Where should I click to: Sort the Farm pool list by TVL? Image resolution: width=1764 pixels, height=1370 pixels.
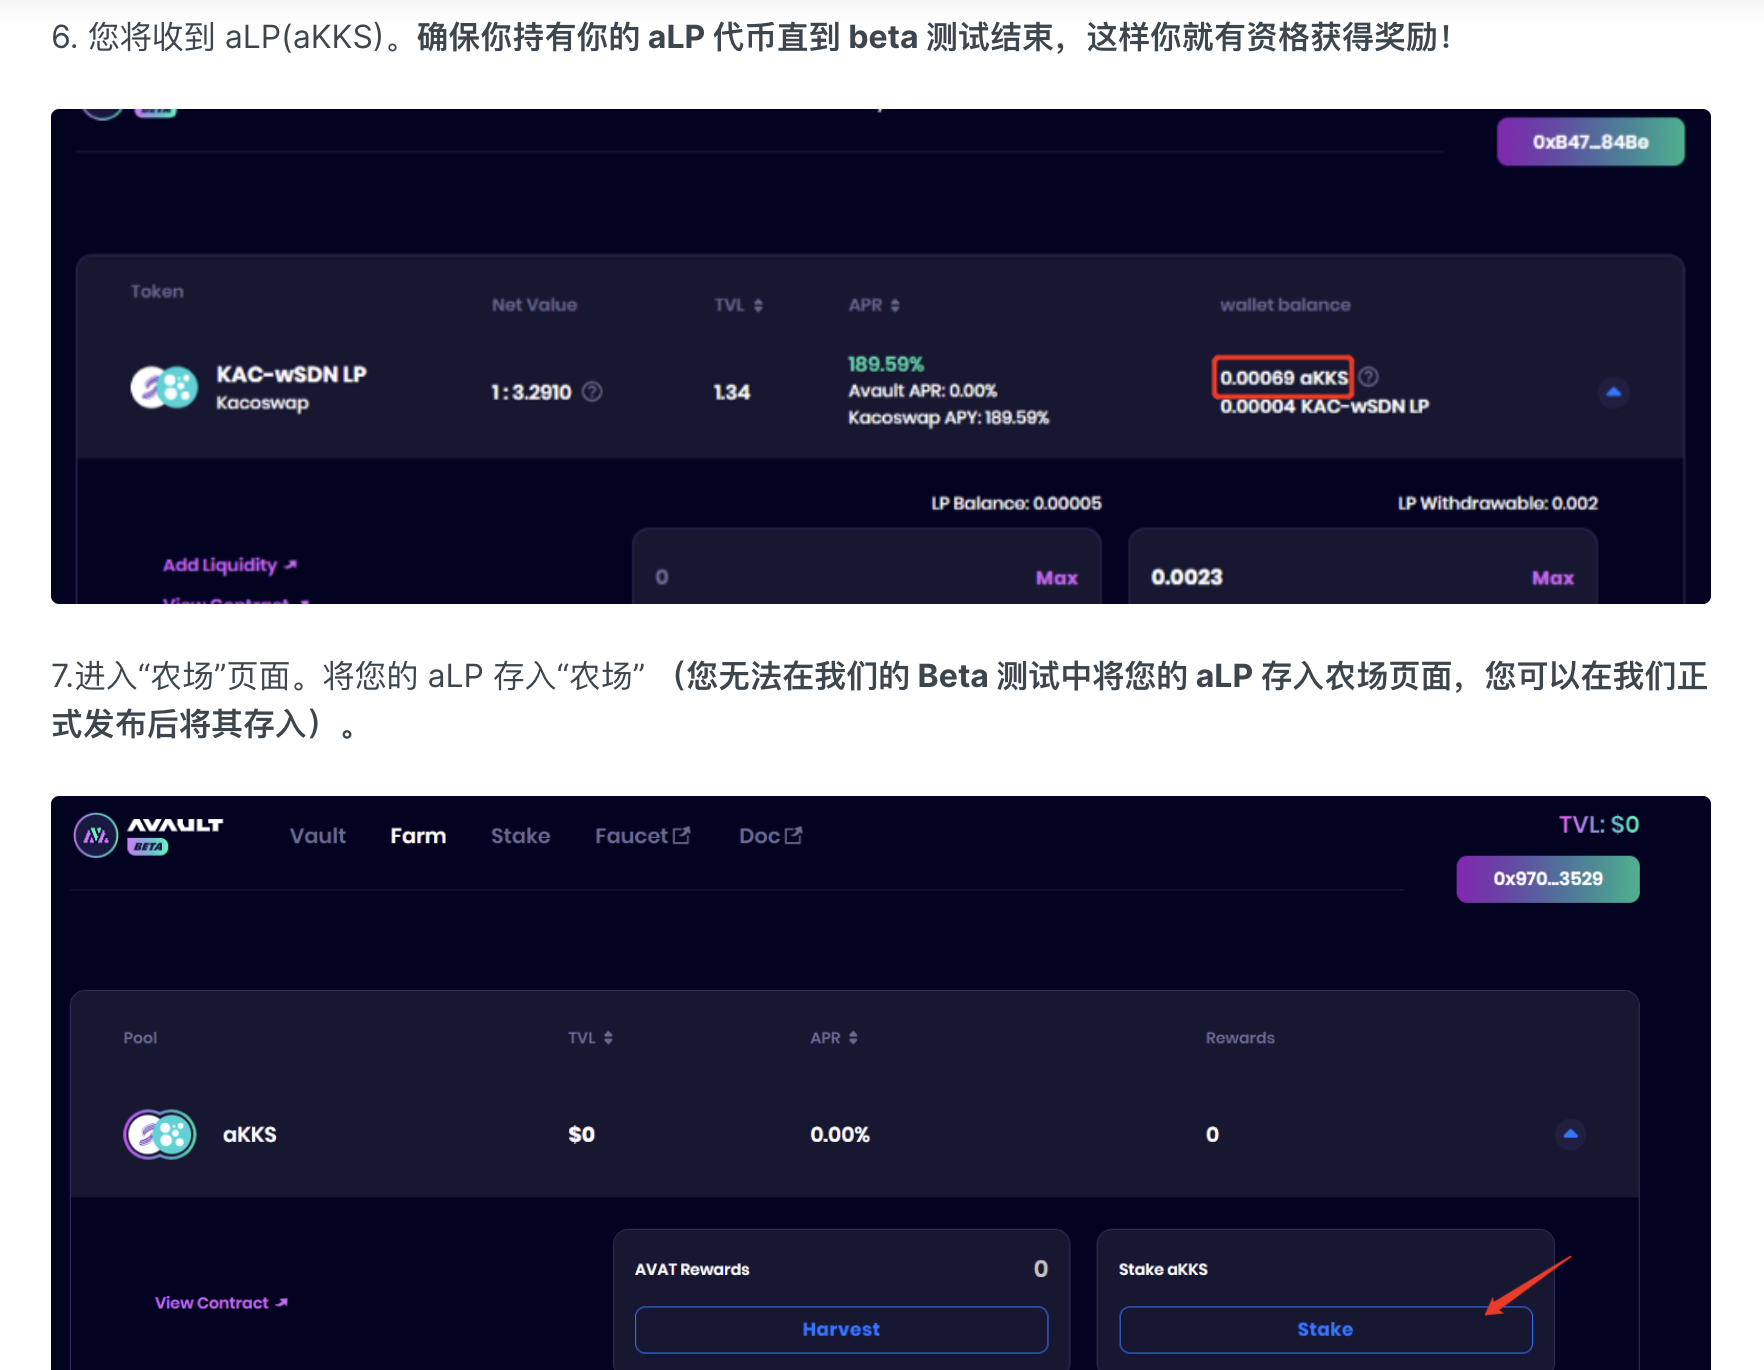coord(608,1038)
